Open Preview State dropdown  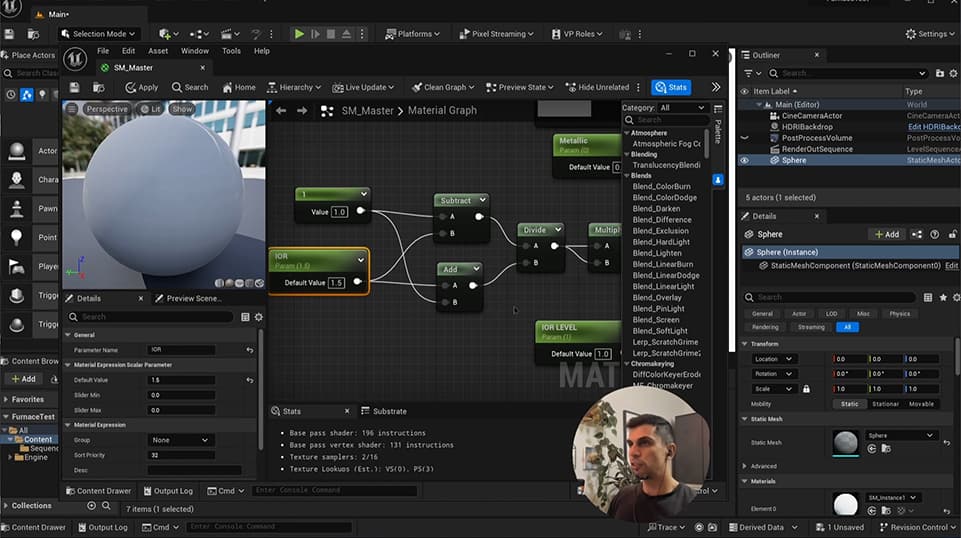(520, 87)
